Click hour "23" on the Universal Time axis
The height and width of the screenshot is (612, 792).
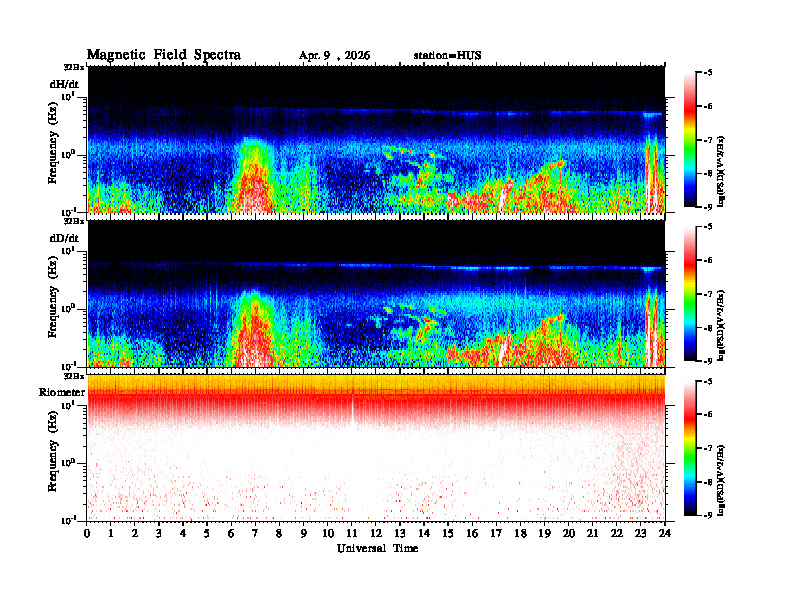[640, 533]
